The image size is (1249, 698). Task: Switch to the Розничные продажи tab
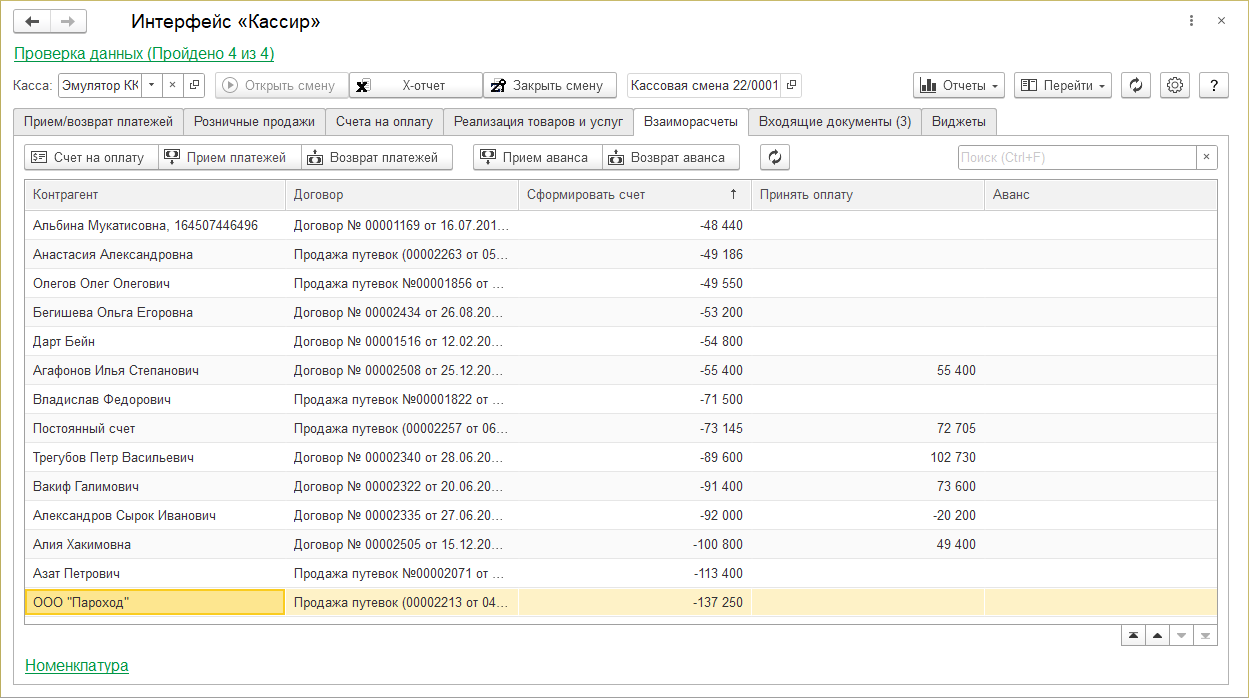(254, 121)
